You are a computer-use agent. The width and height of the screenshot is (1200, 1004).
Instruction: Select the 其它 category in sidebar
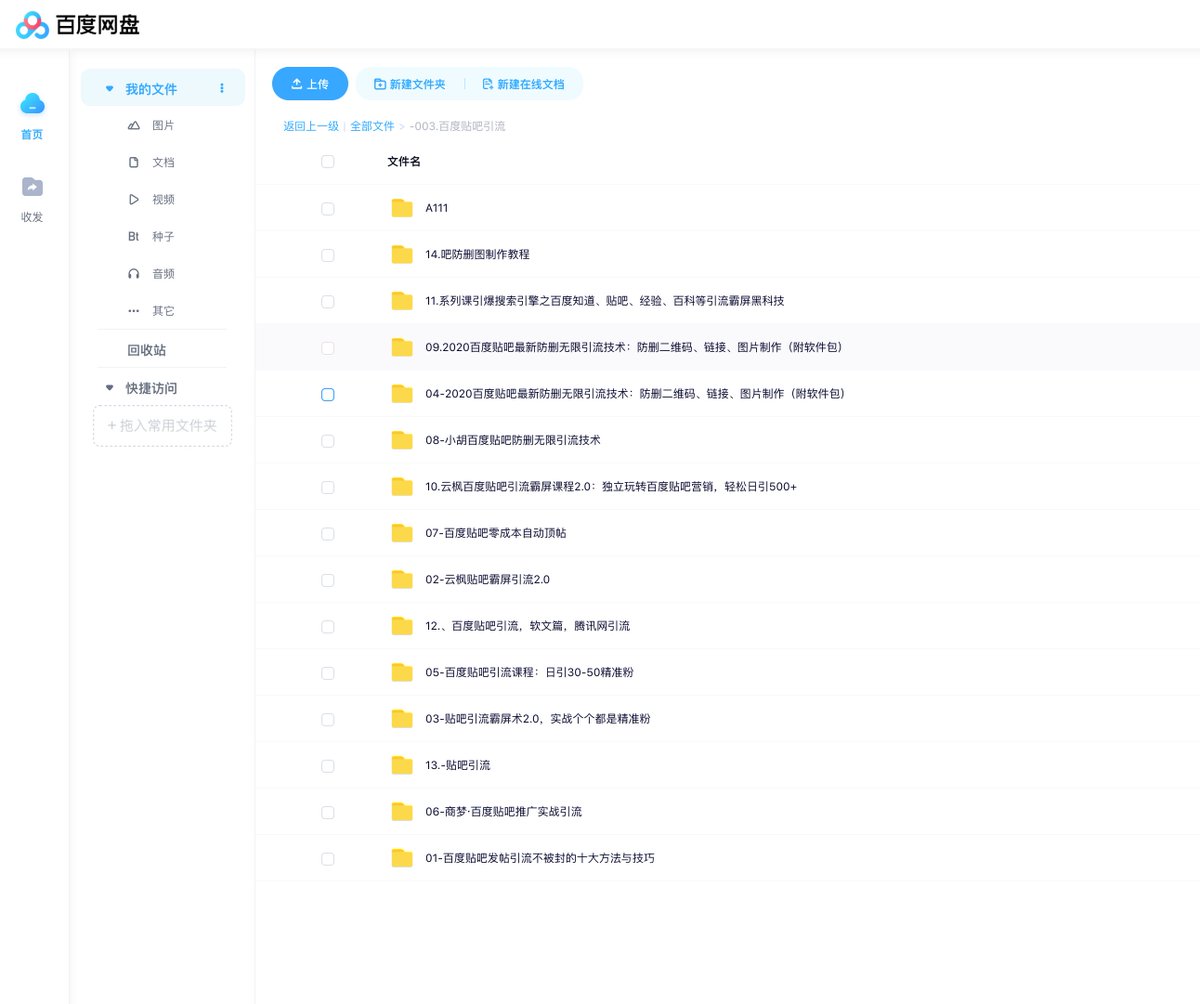163,310
